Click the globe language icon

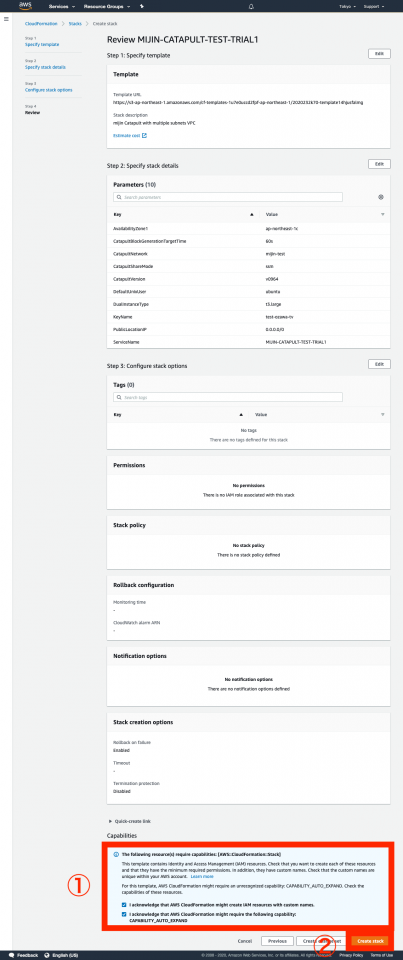coord(47,955)
